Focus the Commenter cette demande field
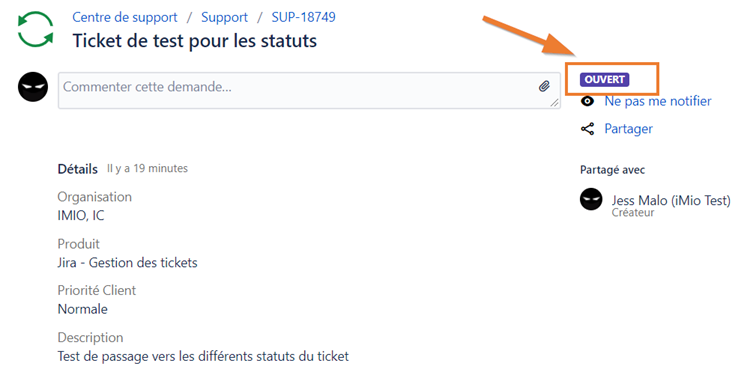This screenshot has width=756, height=375. click(x=309, y=90)
